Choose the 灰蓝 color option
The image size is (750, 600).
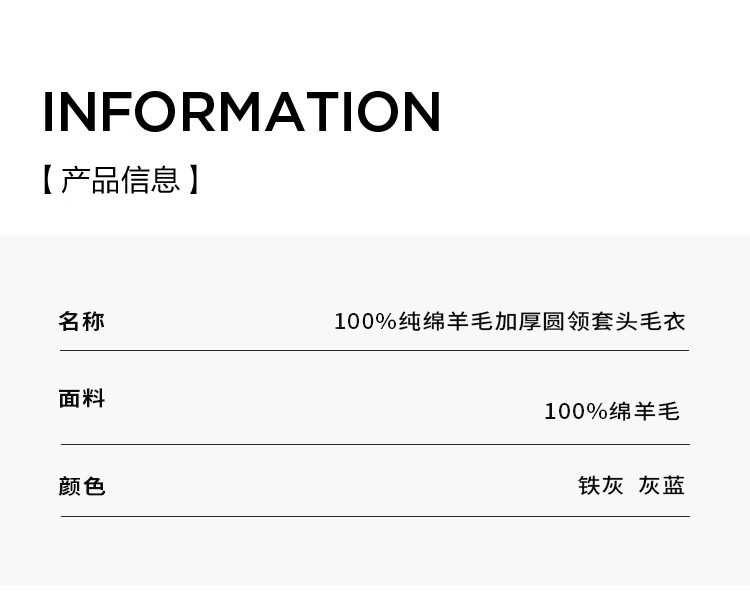coord(662,486)
